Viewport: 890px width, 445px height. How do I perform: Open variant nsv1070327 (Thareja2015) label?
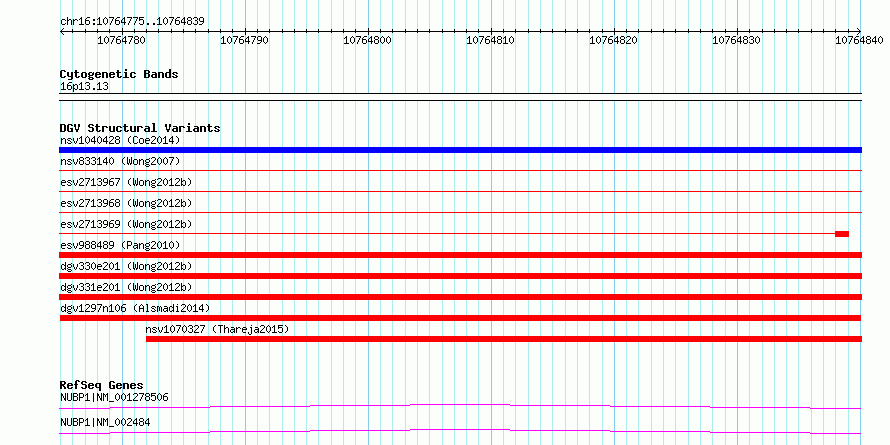pyautogui.click(x=217, y=330)
